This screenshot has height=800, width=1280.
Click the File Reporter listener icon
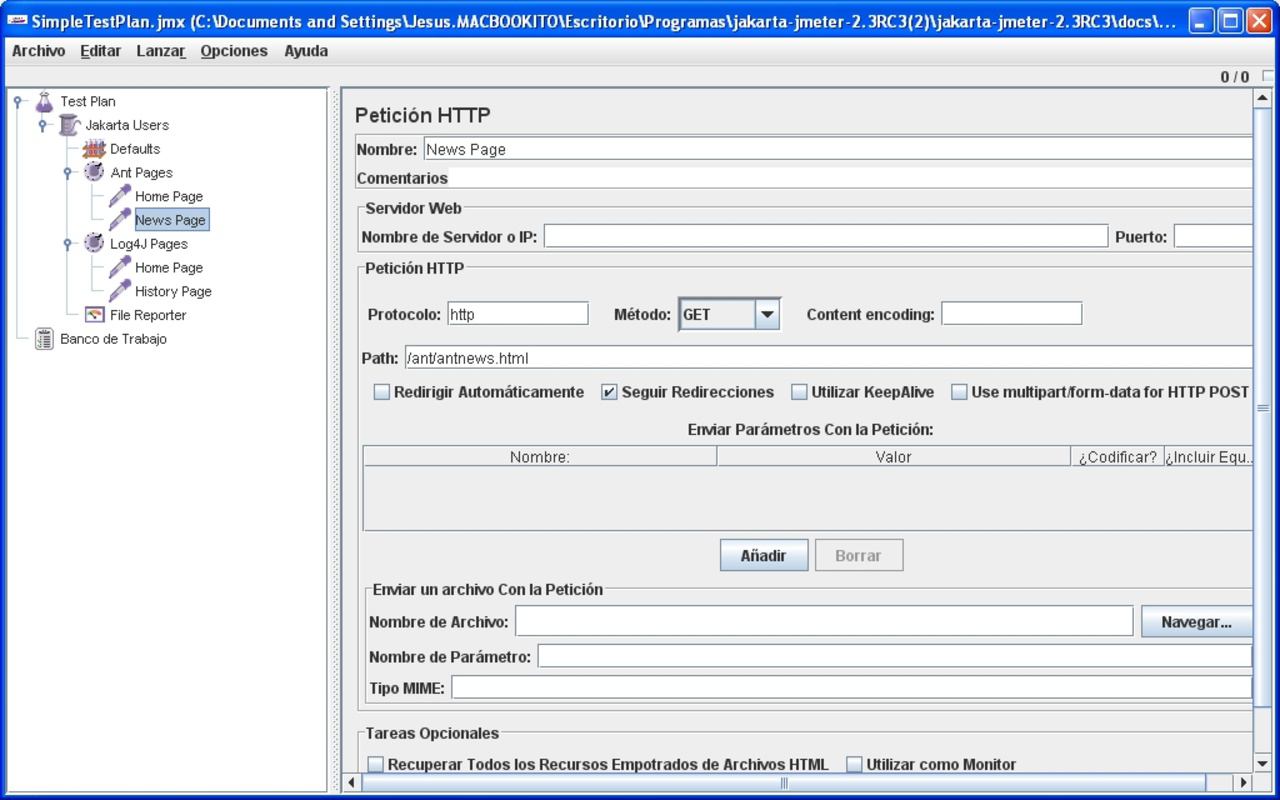(x=94, y=315)
